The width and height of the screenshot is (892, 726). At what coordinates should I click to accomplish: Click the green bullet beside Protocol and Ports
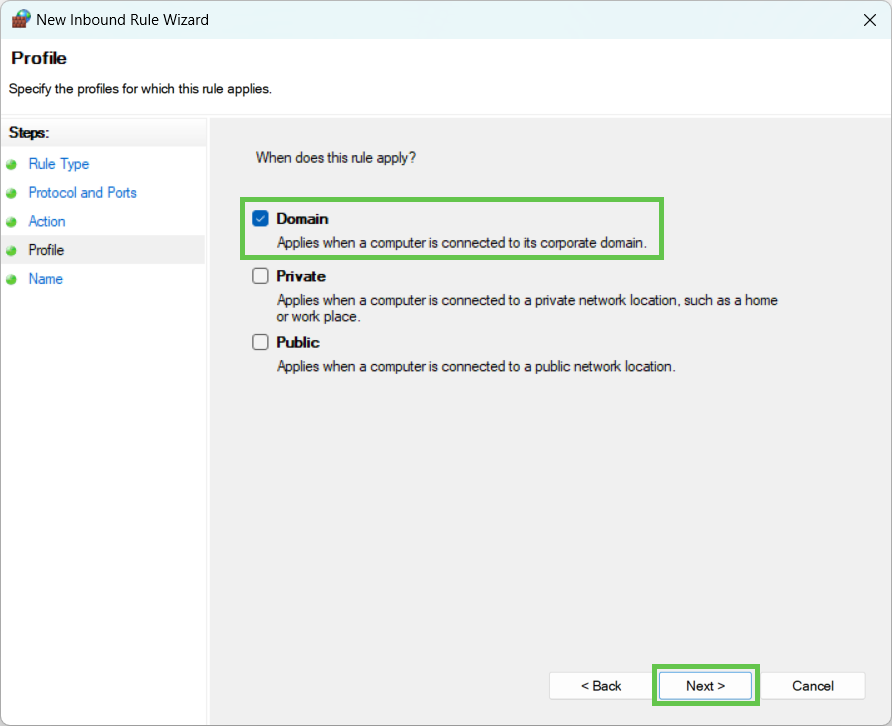point(11,193)
